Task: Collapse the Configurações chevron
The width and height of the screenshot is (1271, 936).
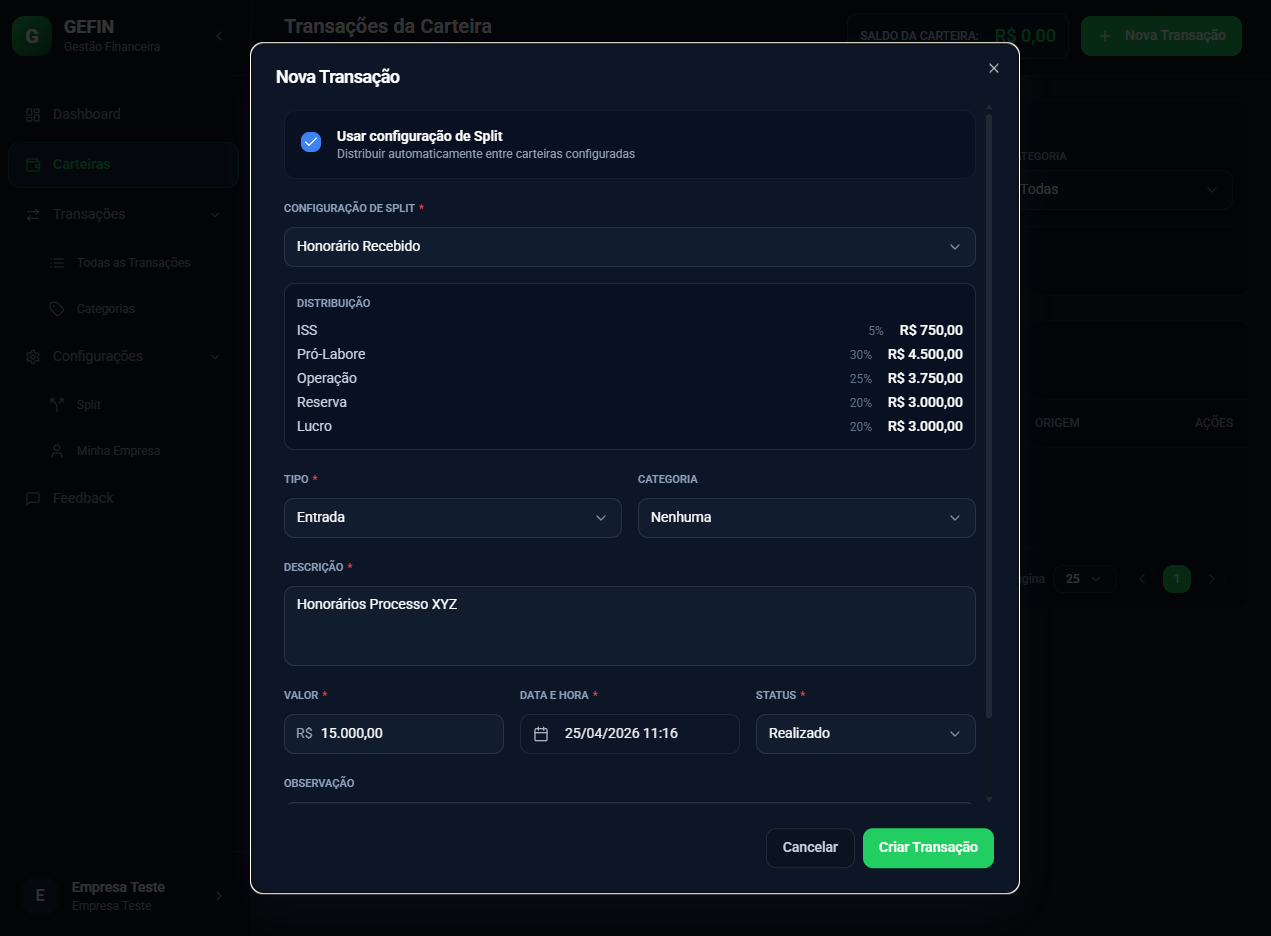Action: click(215, 357)
